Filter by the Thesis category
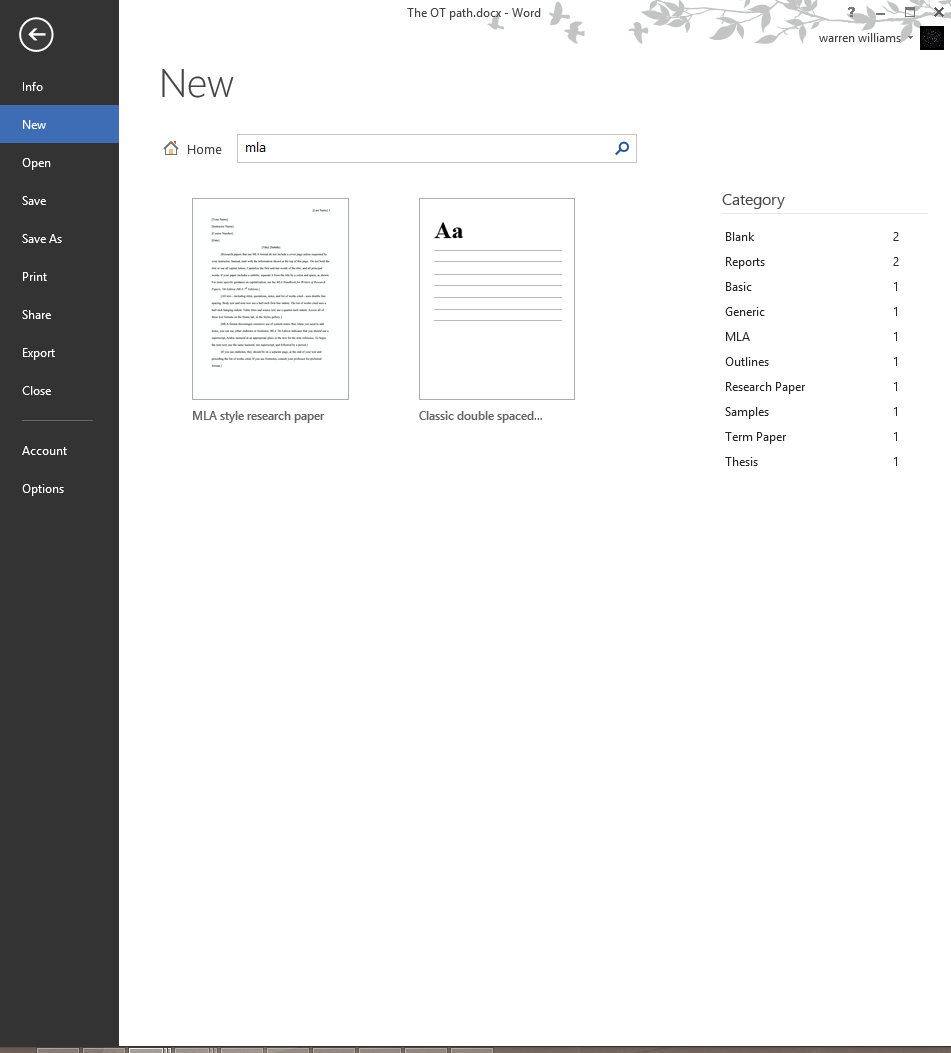 [741, 462]
